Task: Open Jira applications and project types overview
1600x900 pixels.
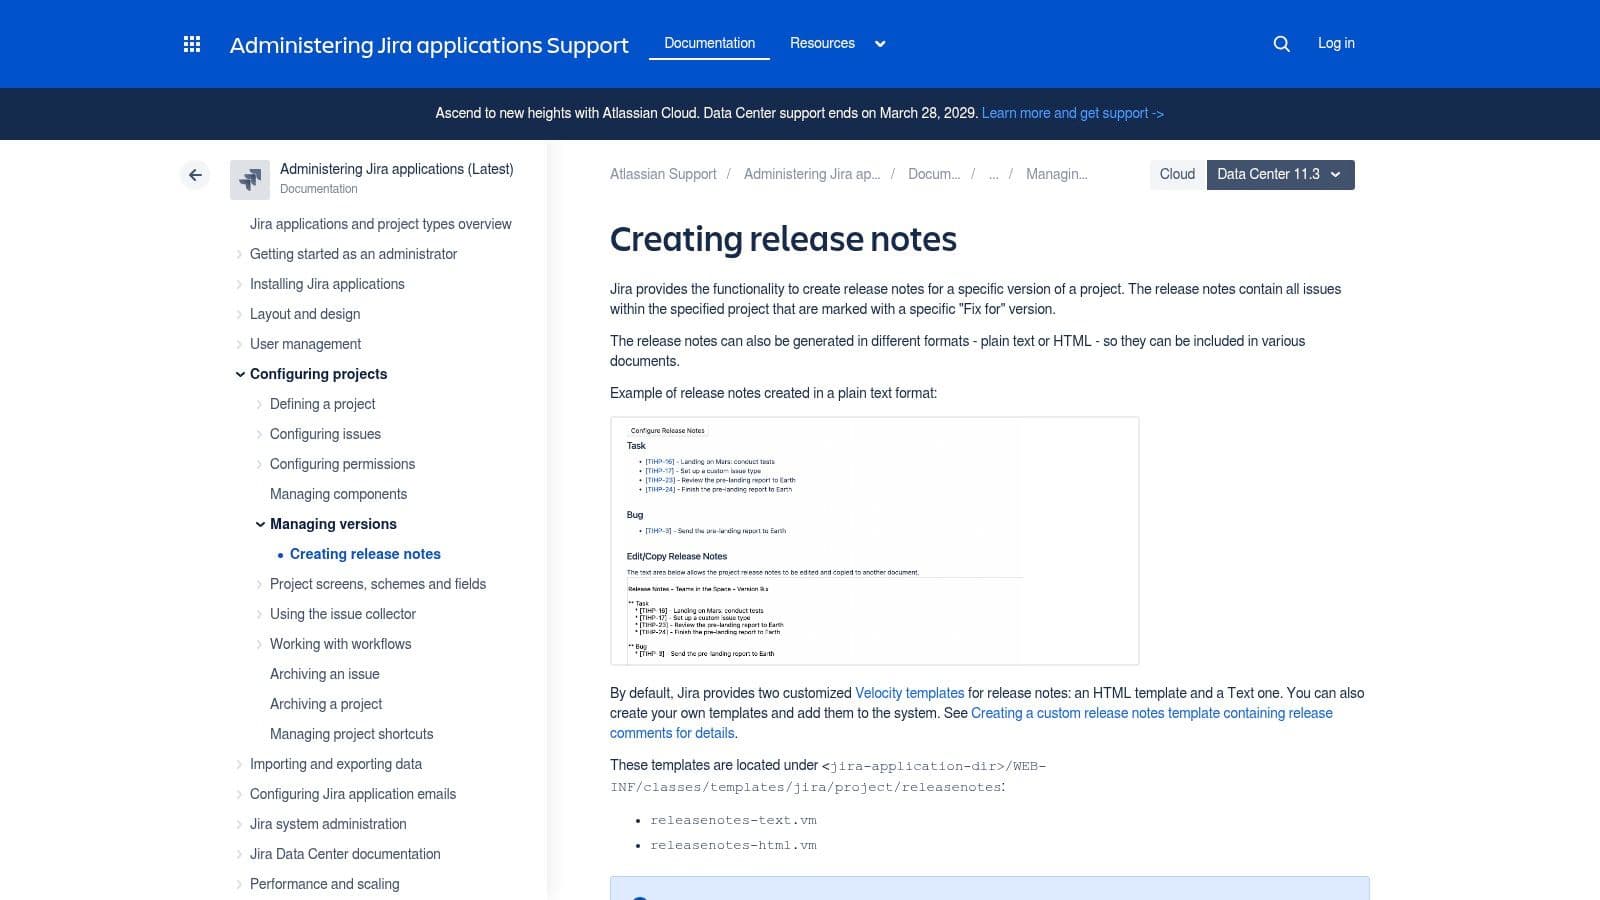Action: (380, 224)
